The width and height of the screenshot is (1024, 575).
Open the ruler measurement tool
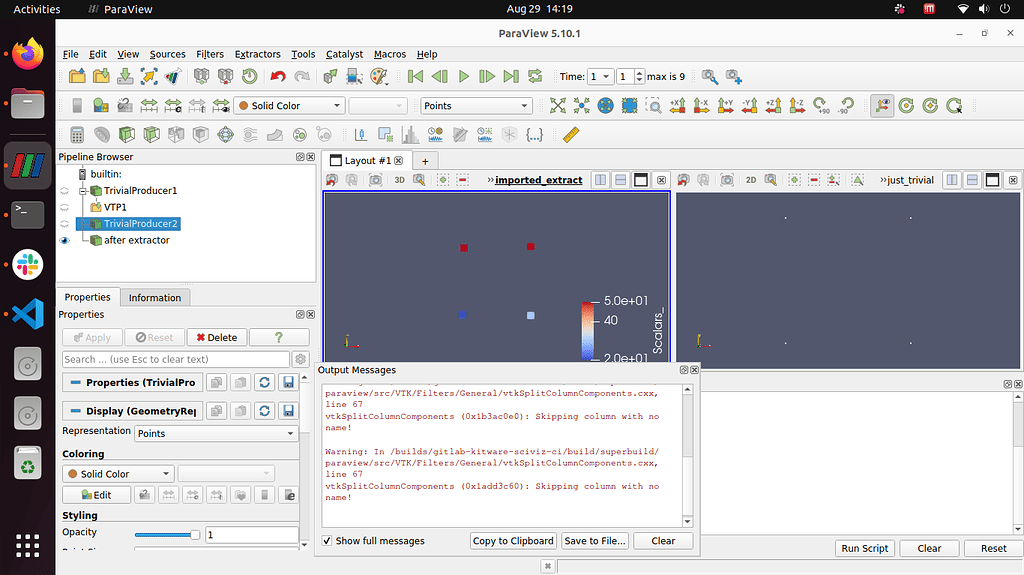tap(571, 134)
